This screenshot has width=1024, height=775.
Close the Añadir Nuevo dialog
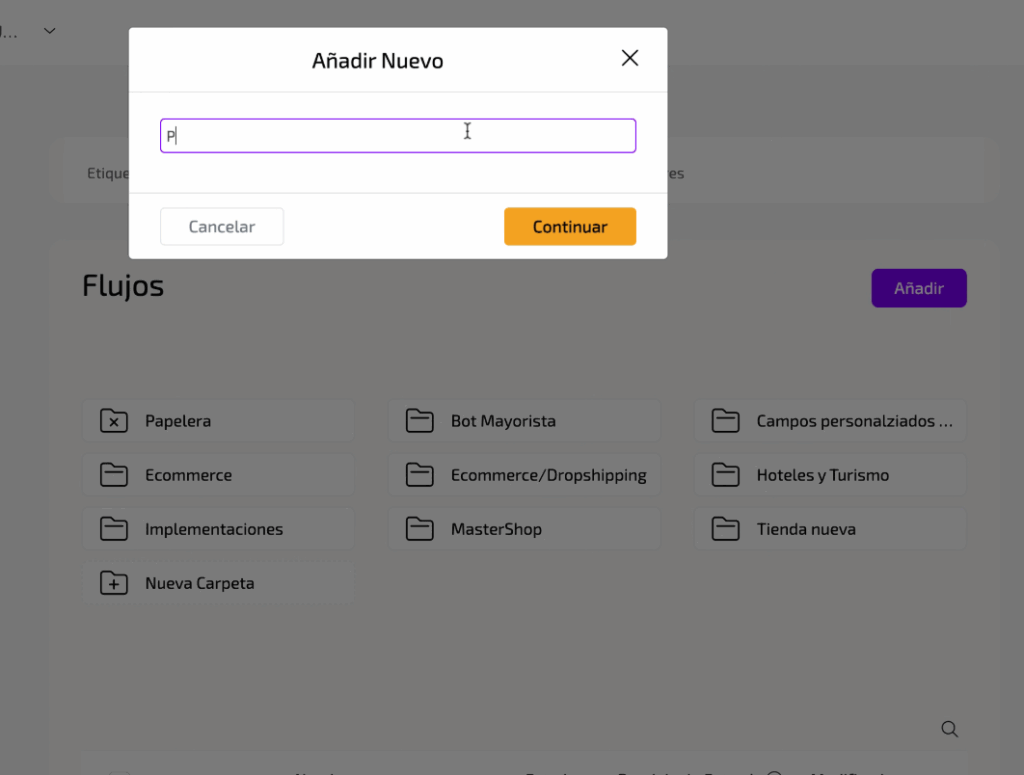[630, 58]
